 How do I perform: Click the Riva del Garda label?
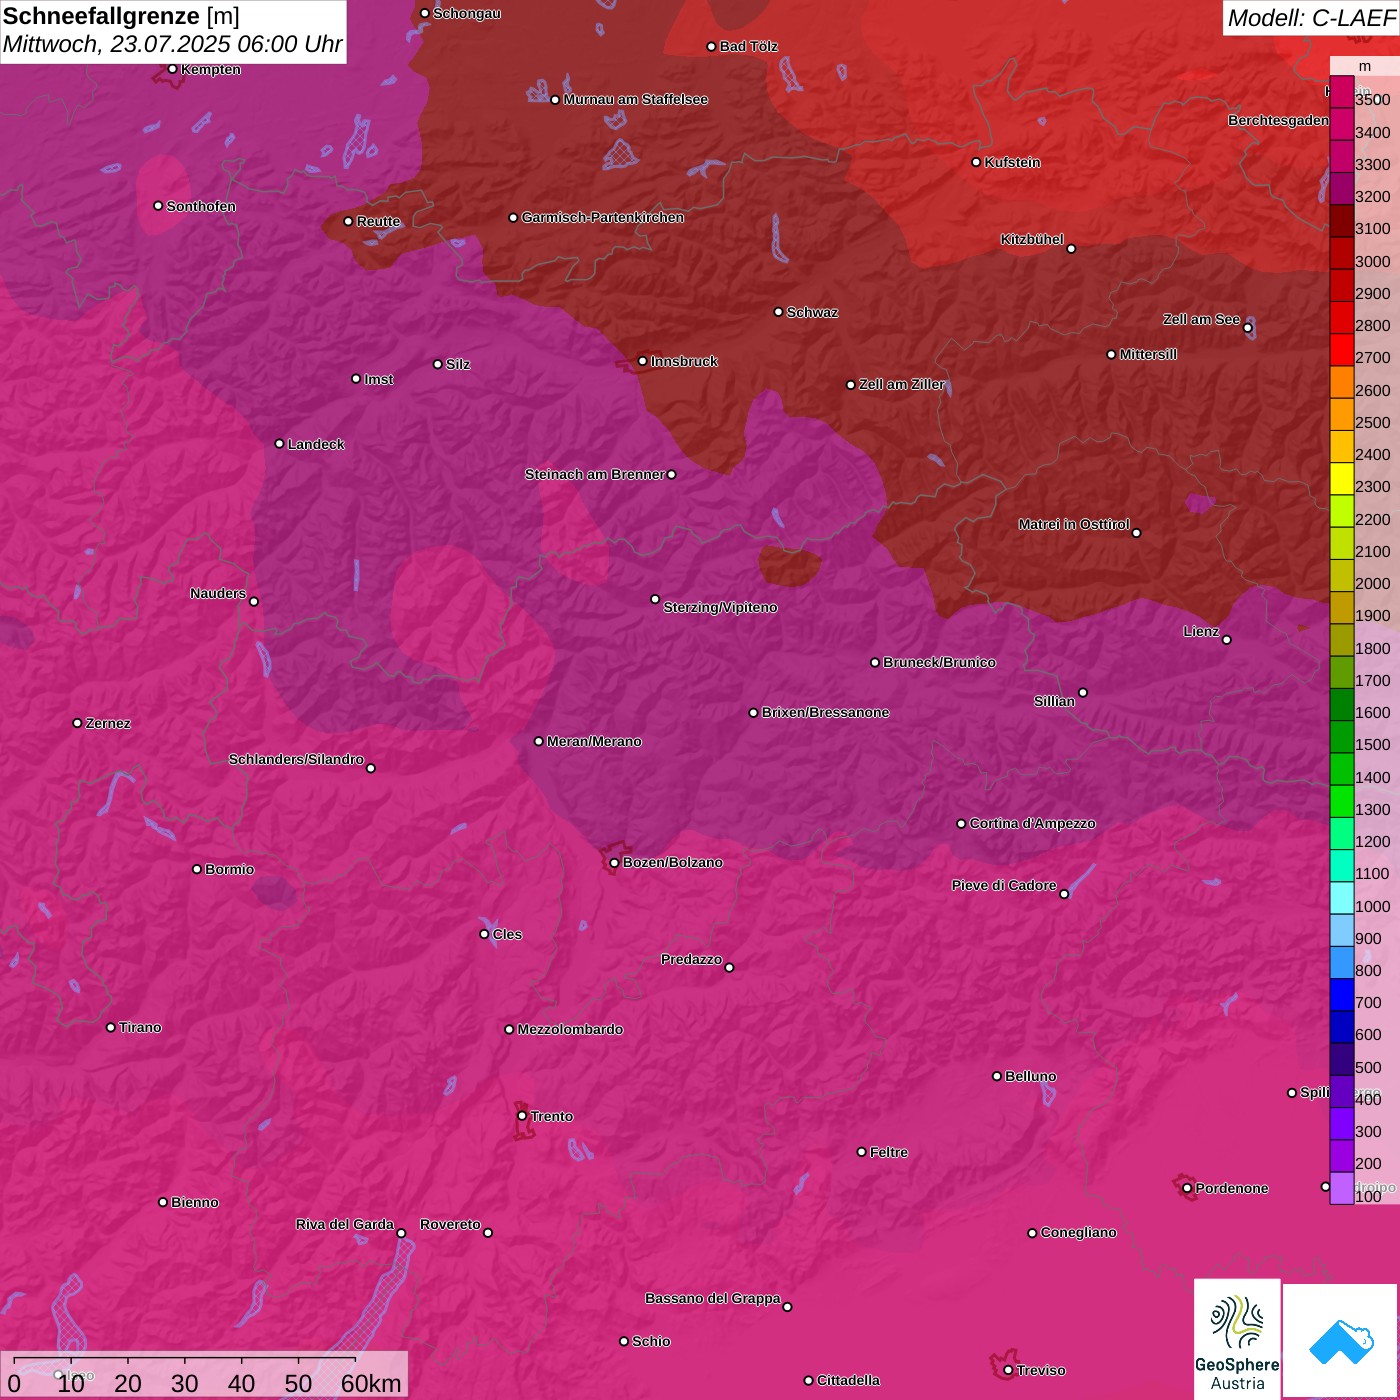pyautogui.click(x=345, y=1224)
